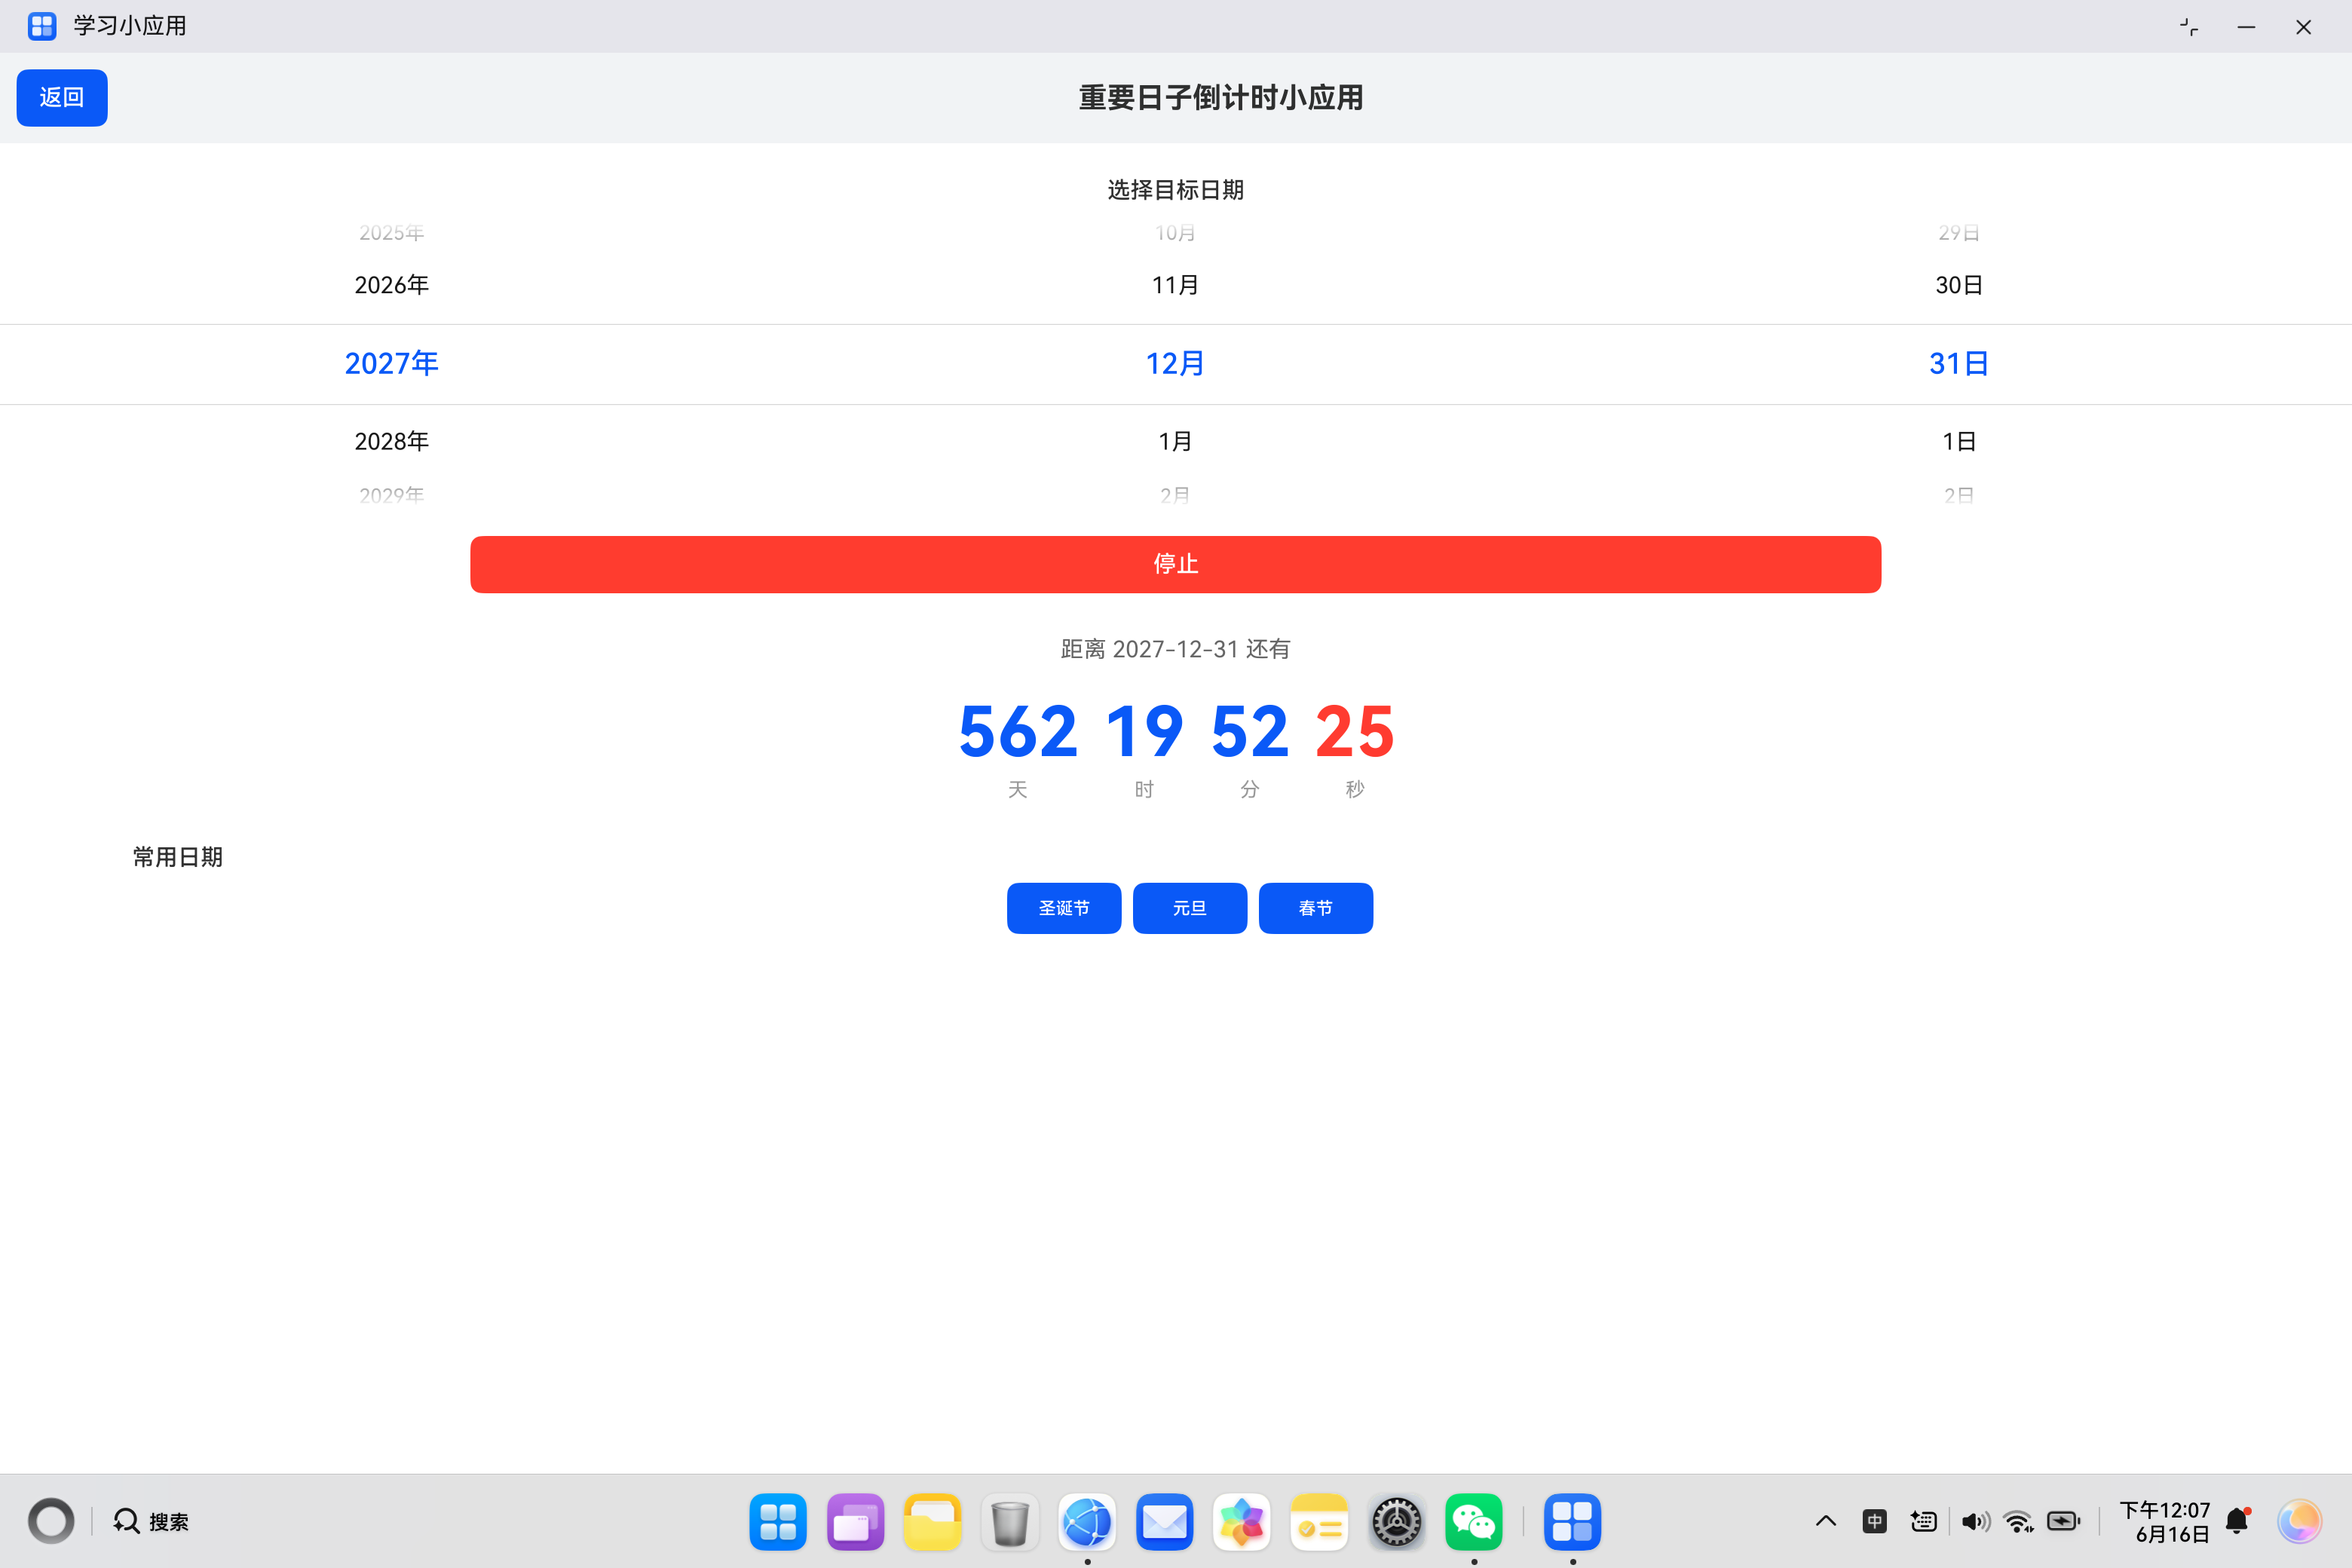Open the notification bell icon
Image resolution: width=2352 pixels, height=1568 pixels.
[2238, 1521]
